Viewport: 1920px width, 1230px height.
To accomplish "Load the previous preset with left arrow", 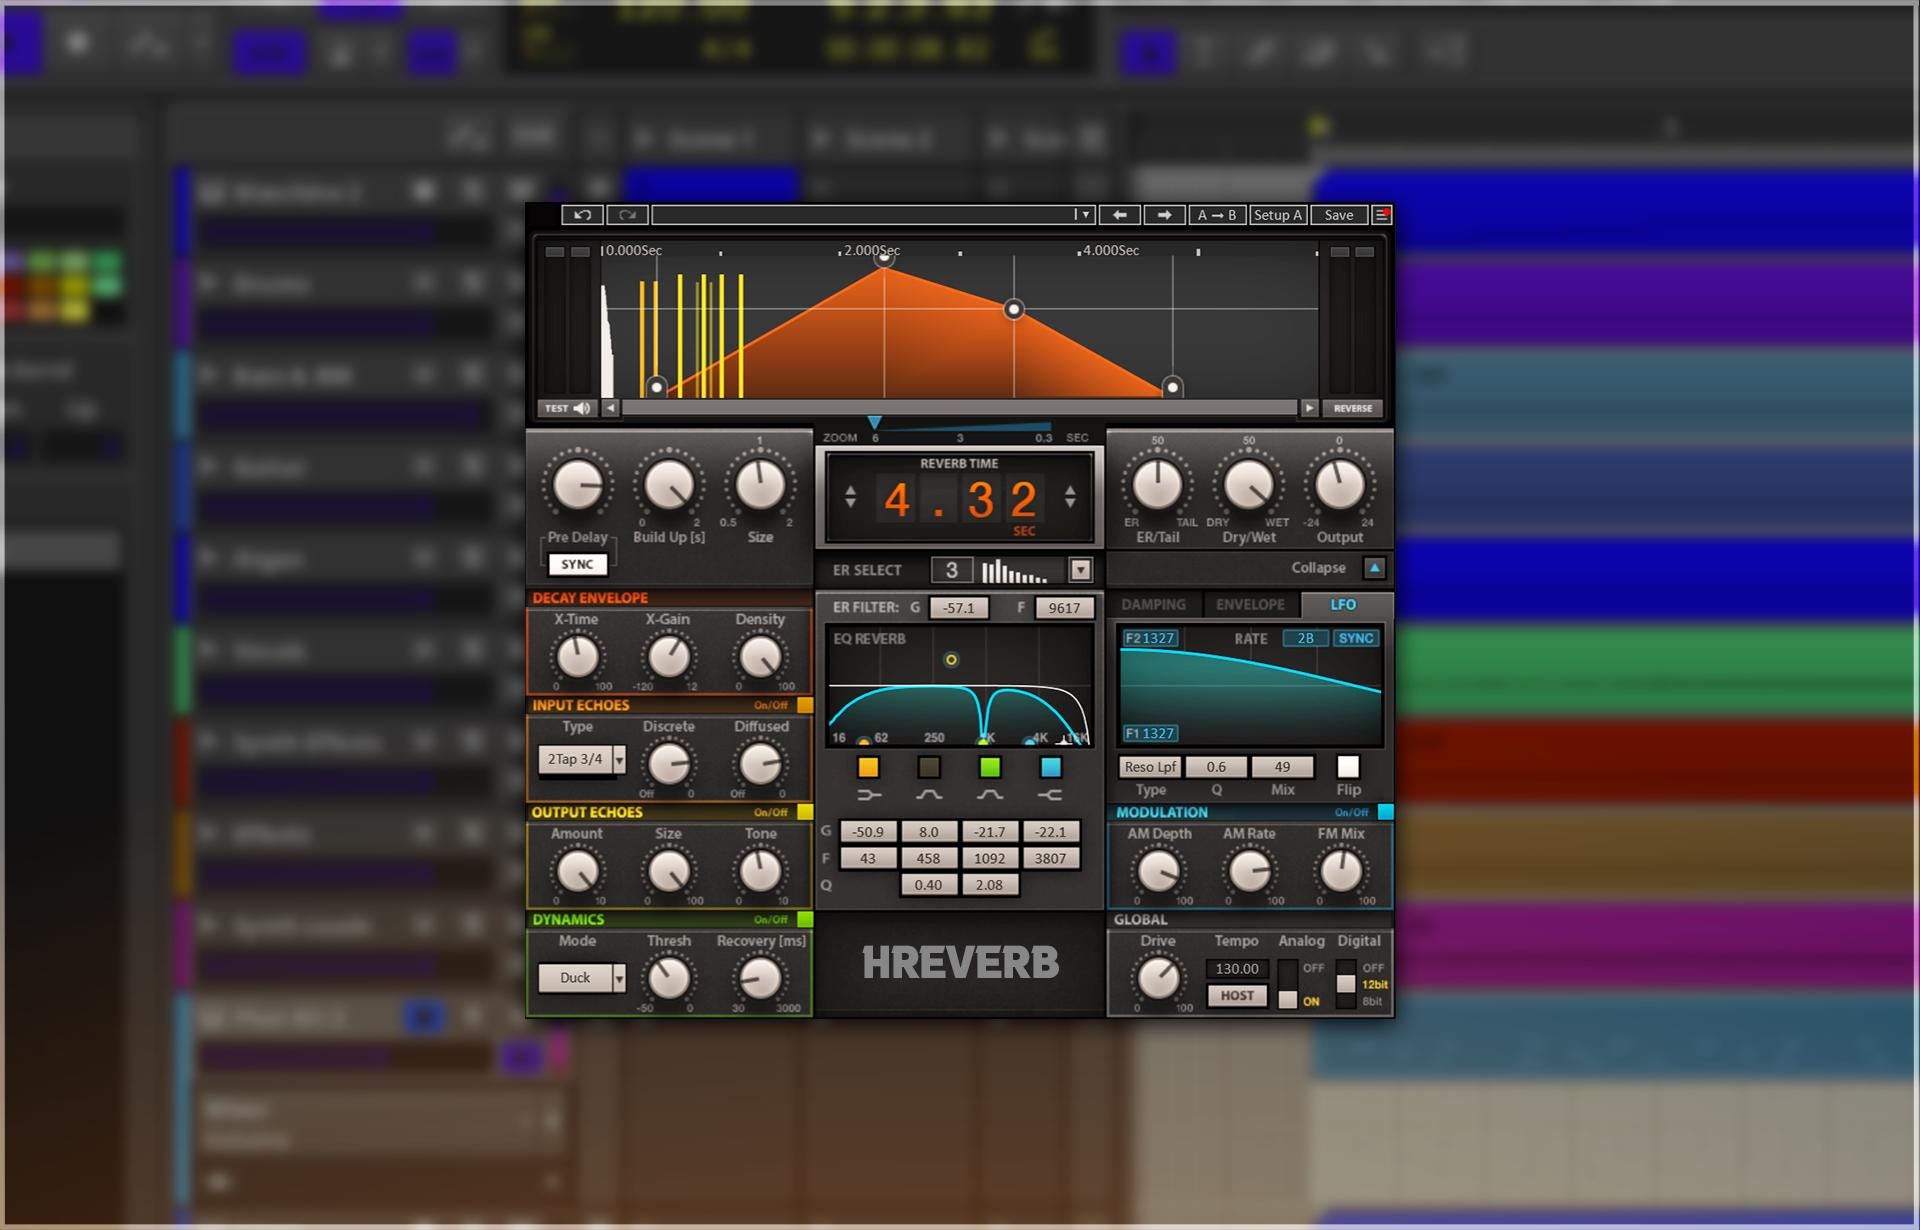I will tap(1120, 215).
